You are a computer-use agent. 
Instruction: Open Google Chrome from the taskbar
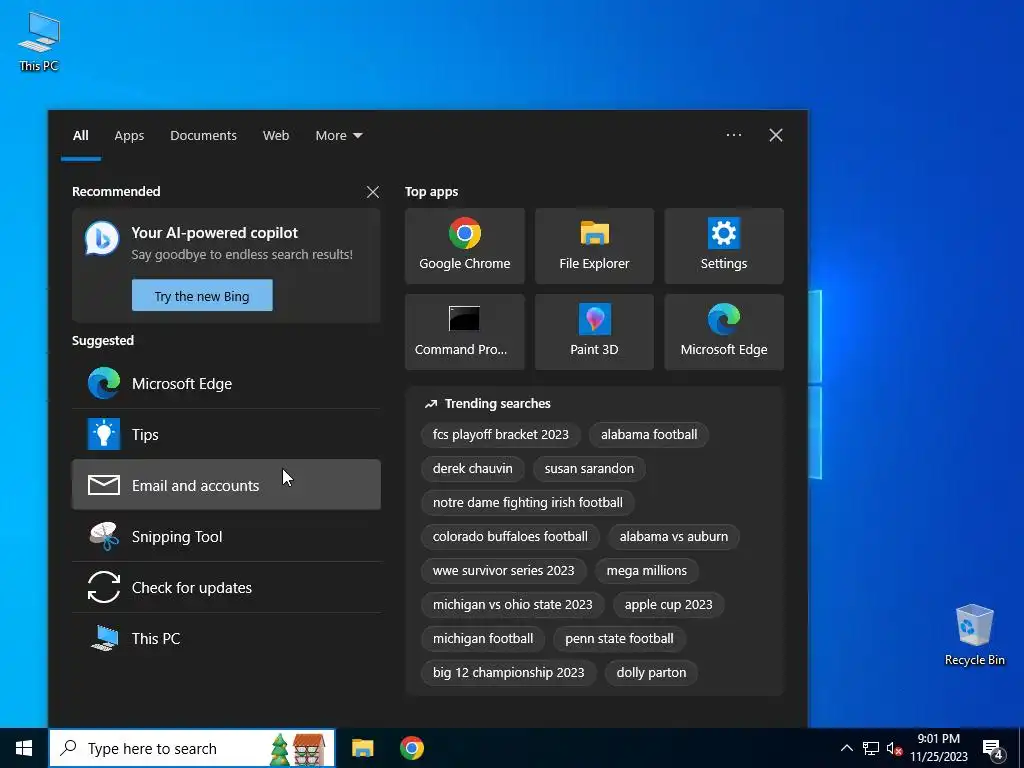tap(411, 748)
